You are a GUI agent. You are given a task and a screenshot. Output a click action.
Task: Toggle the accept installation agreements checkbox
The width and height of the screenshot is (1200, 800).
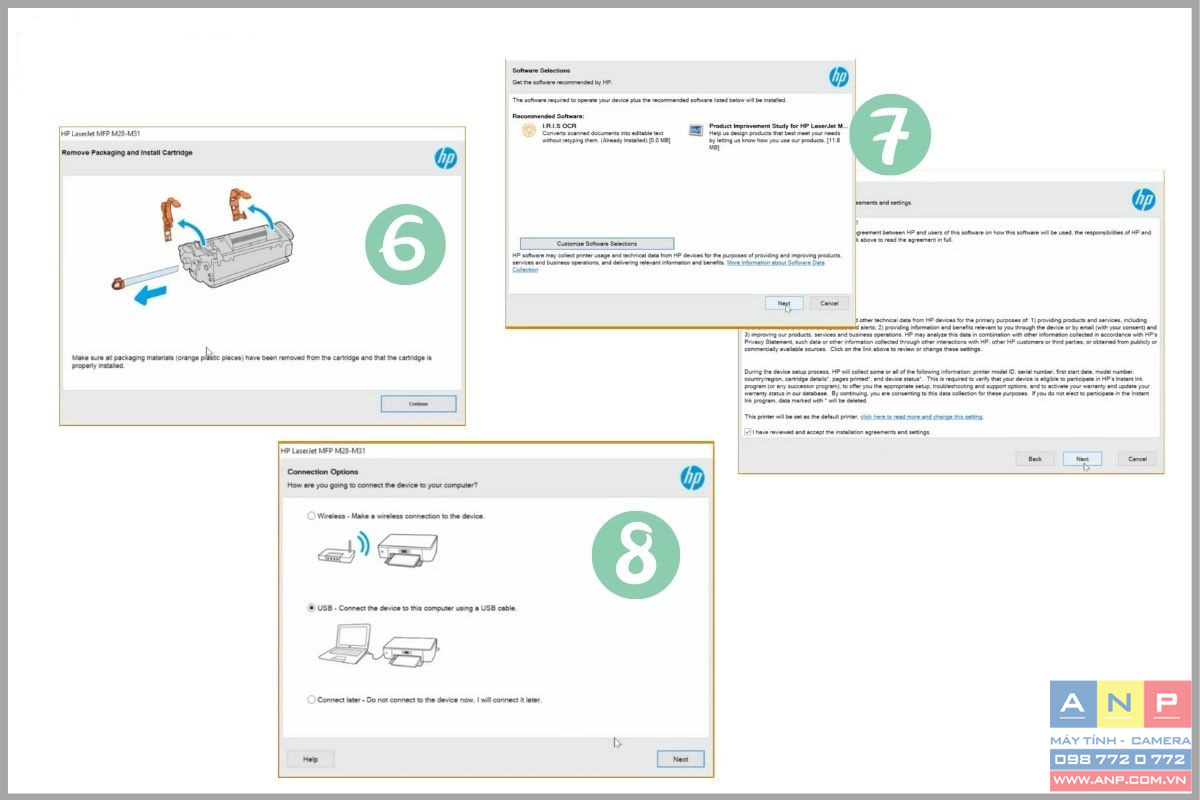[x=748, y=432]
